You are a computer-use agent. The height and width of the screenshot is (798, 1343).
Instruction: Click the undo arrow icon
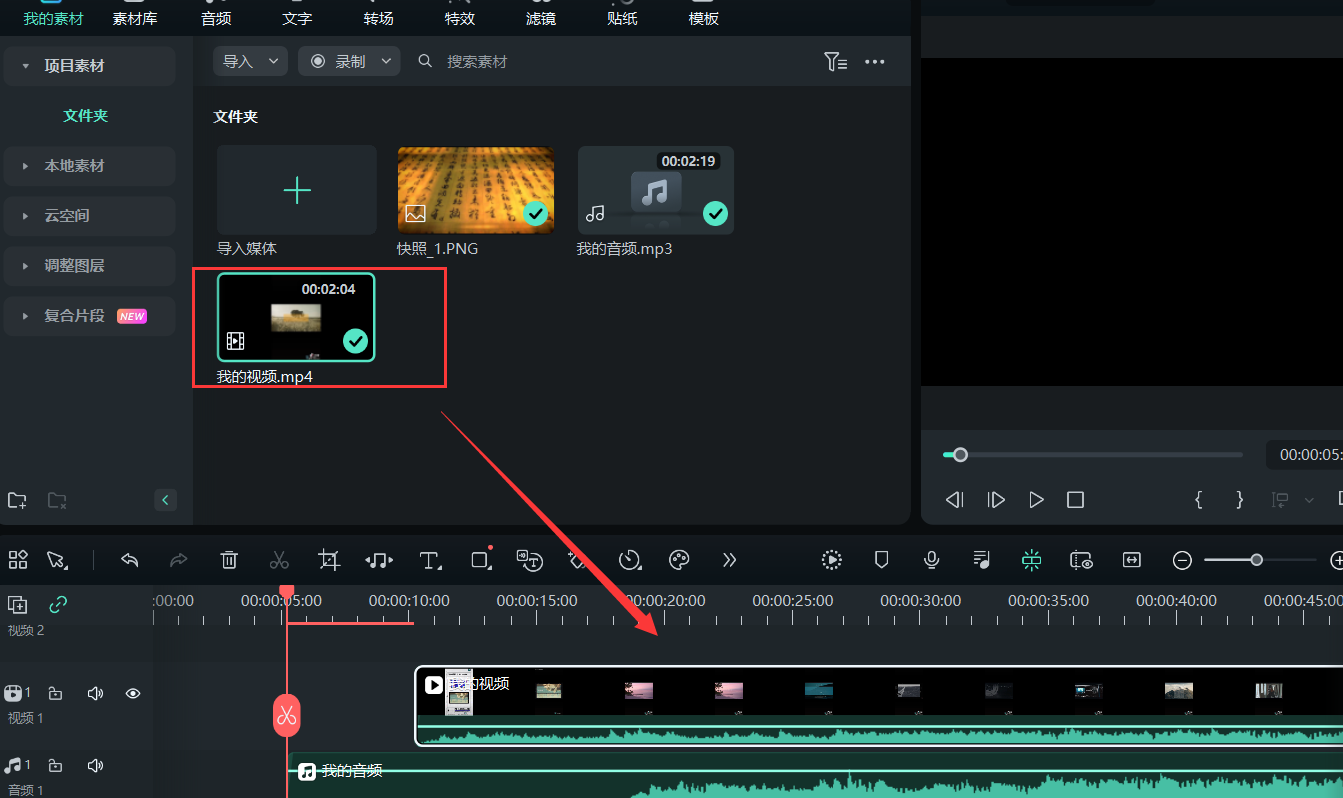[129, 560]
